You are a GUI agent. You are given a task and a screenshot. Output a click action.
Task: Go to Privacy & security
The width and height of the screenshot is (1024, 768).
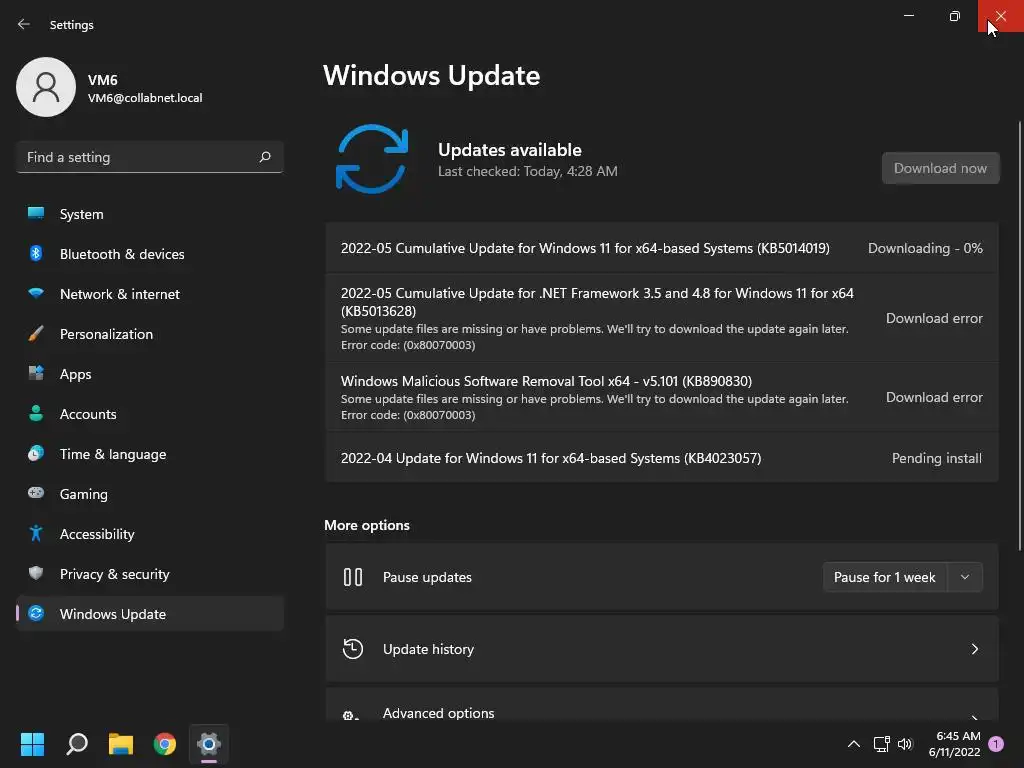pyautogui.click(x=150, y=574)
